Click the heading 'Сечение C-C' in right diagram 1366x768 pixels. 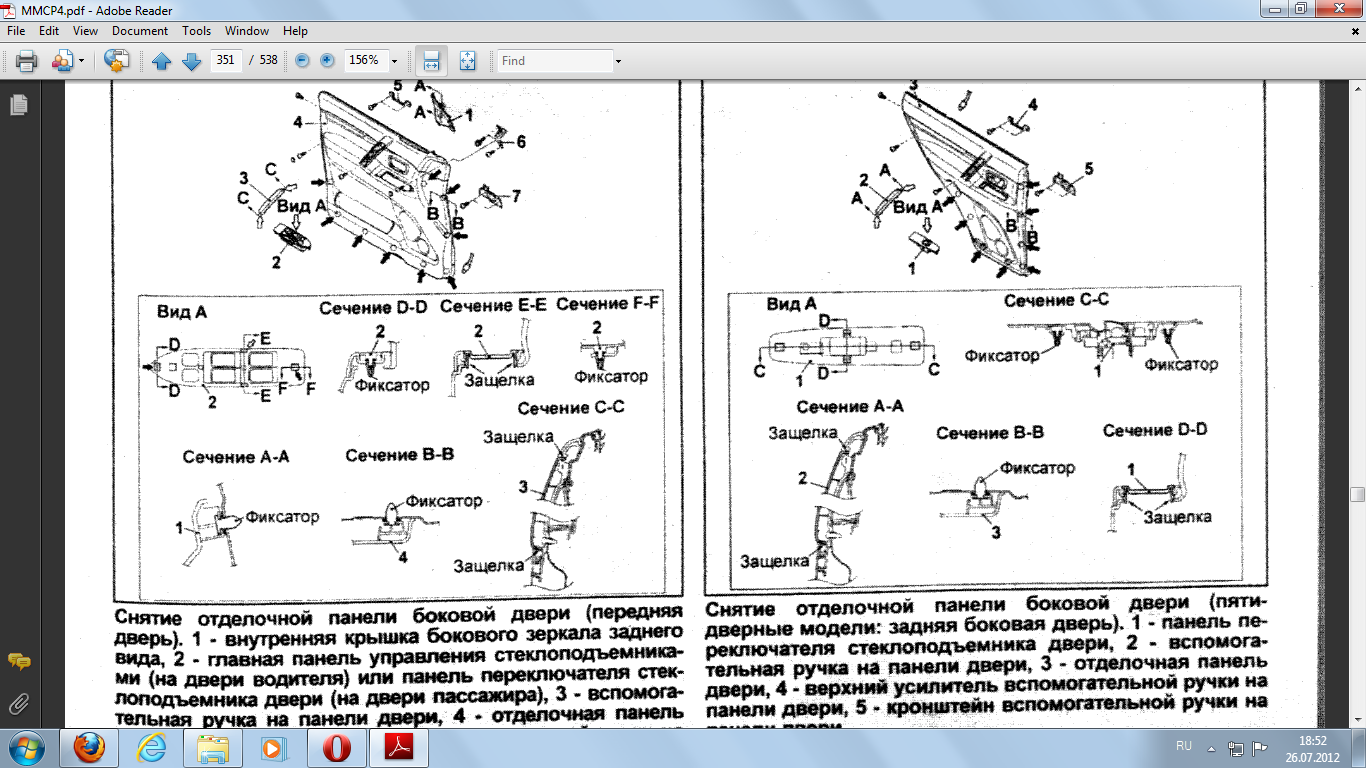(x=1057, y=300)
